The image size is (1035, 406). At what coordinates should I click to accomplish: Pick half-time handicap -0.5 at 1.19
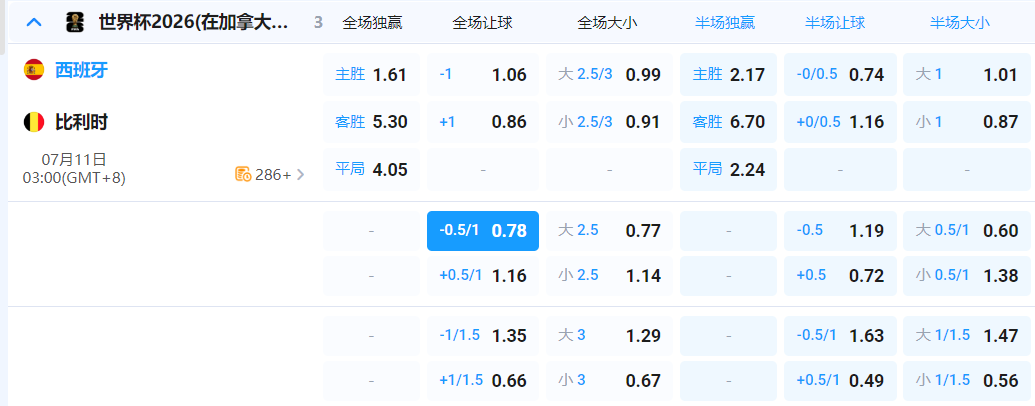click(x=840, y=231)
